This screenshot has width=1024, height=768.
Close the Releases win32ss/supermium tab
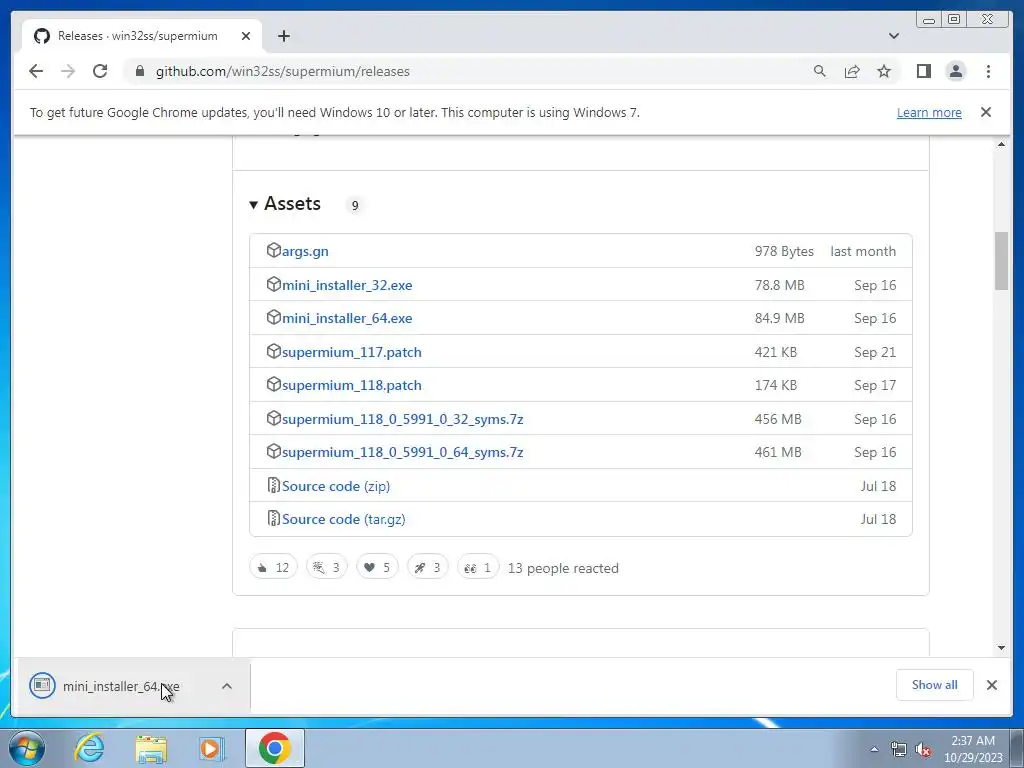tap(246, 36)
